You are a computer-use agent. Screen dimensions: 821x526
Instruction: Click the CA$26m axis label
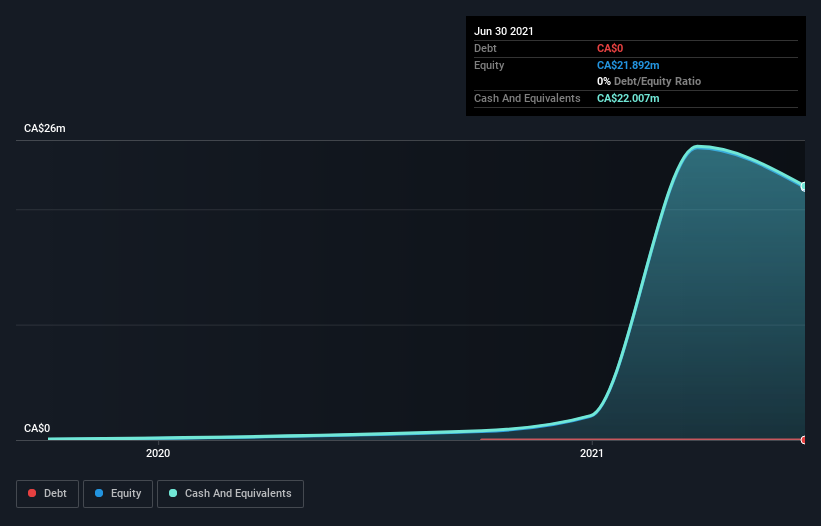[x=45, y=128]
